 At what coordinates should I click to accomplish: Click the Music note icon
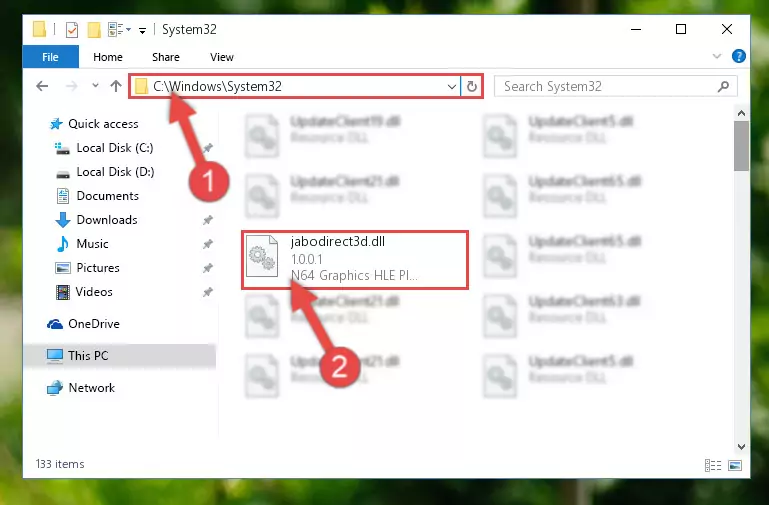(63, 244)
